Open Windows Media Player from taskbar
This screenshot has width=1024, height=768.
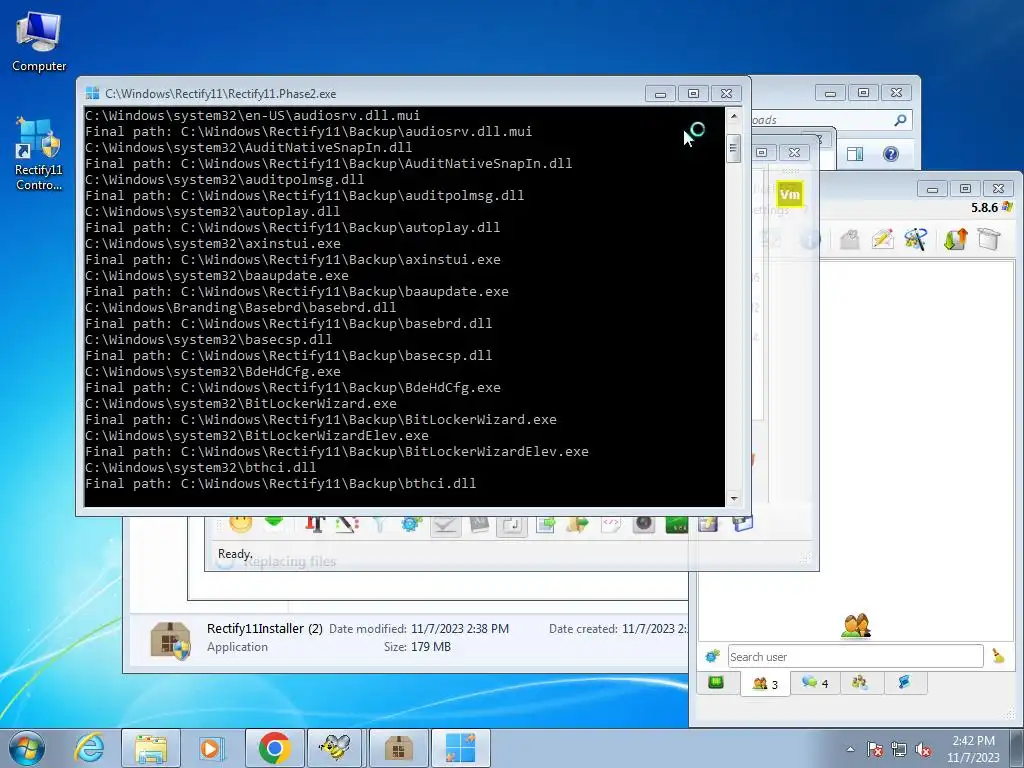tap(210, 748)
